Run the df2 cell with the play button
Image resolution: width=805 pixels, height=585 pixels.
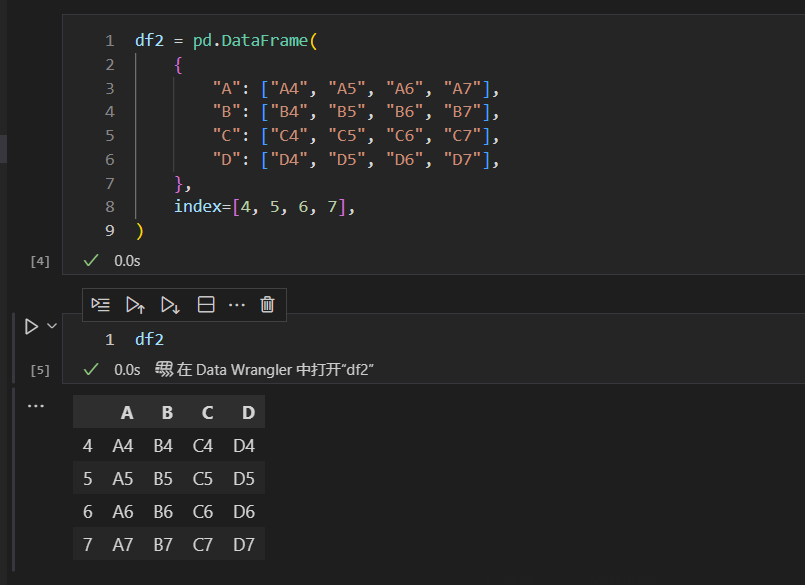click(30, 325)
